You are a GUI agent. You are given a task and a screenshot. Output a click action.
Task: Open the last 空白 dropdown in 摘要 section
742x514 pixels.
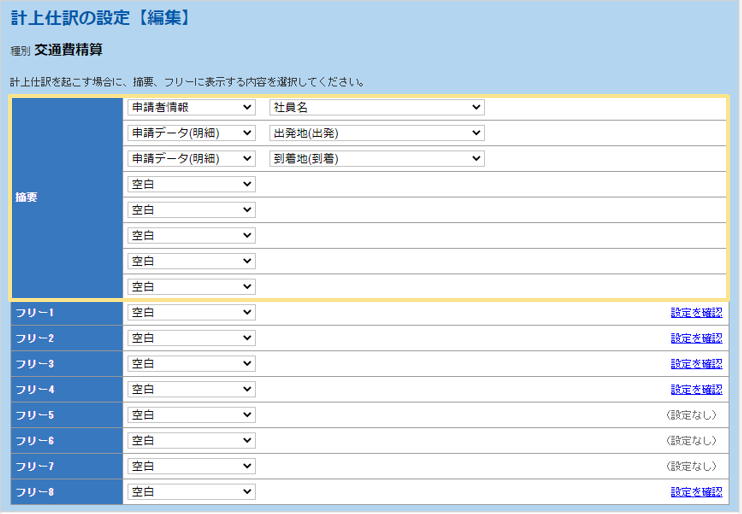191,287
